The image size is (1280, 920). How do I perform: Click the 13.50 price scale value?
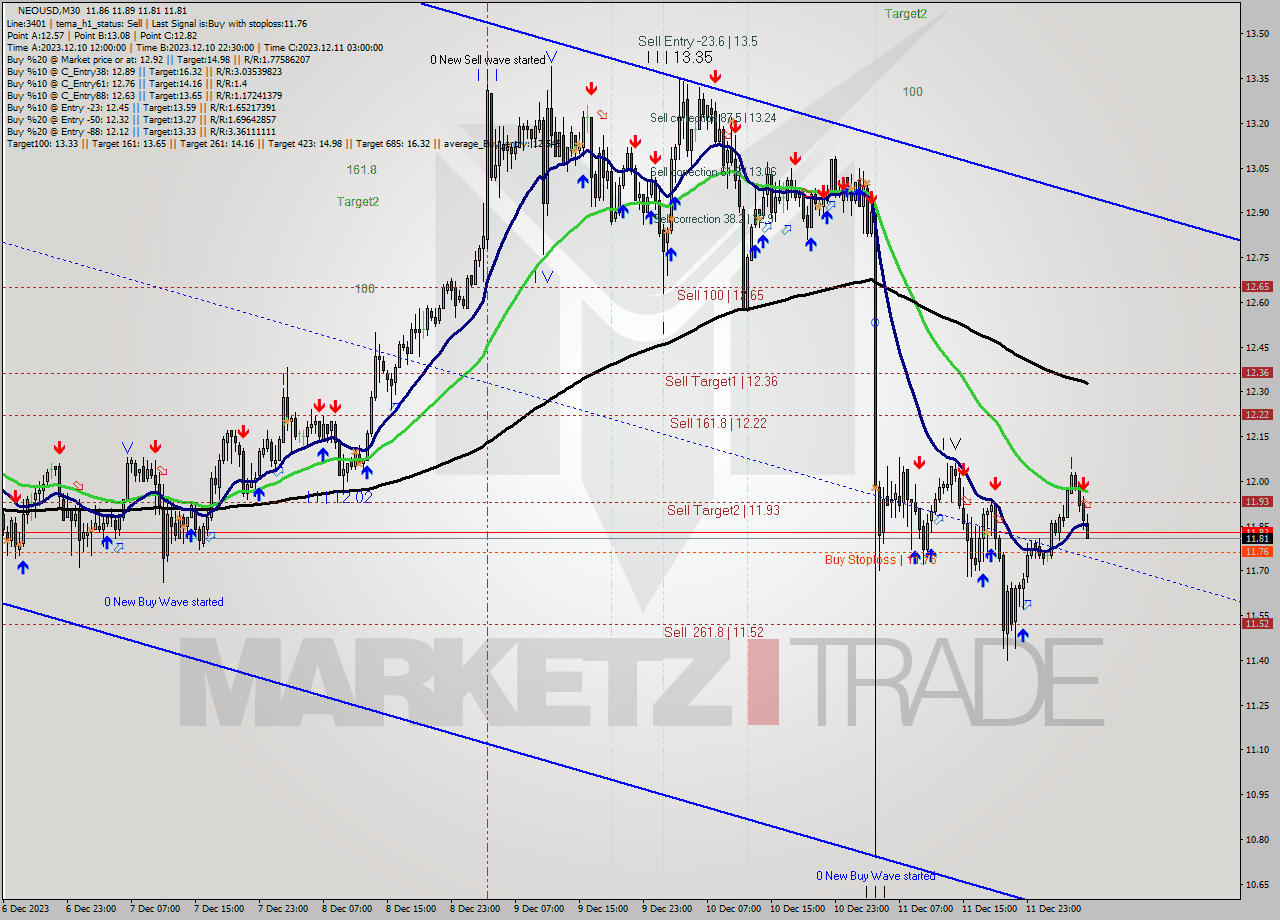click(1257, 34)
